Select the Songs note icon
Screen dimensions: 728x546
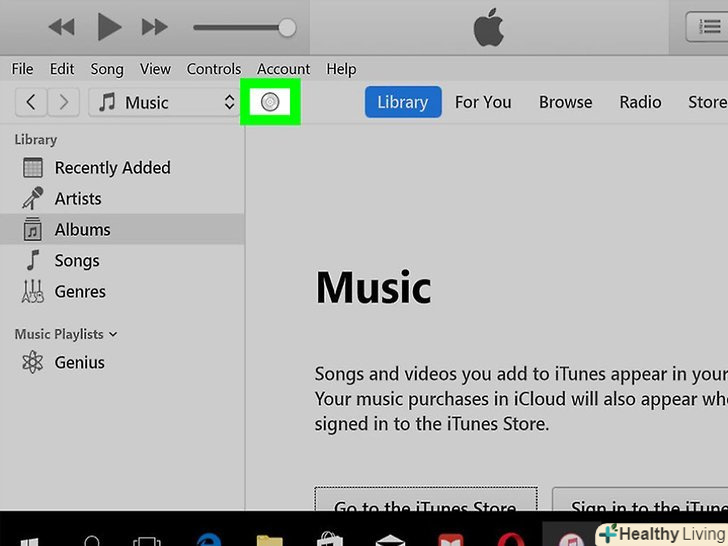pyautogui.click(x=32, y=260)
